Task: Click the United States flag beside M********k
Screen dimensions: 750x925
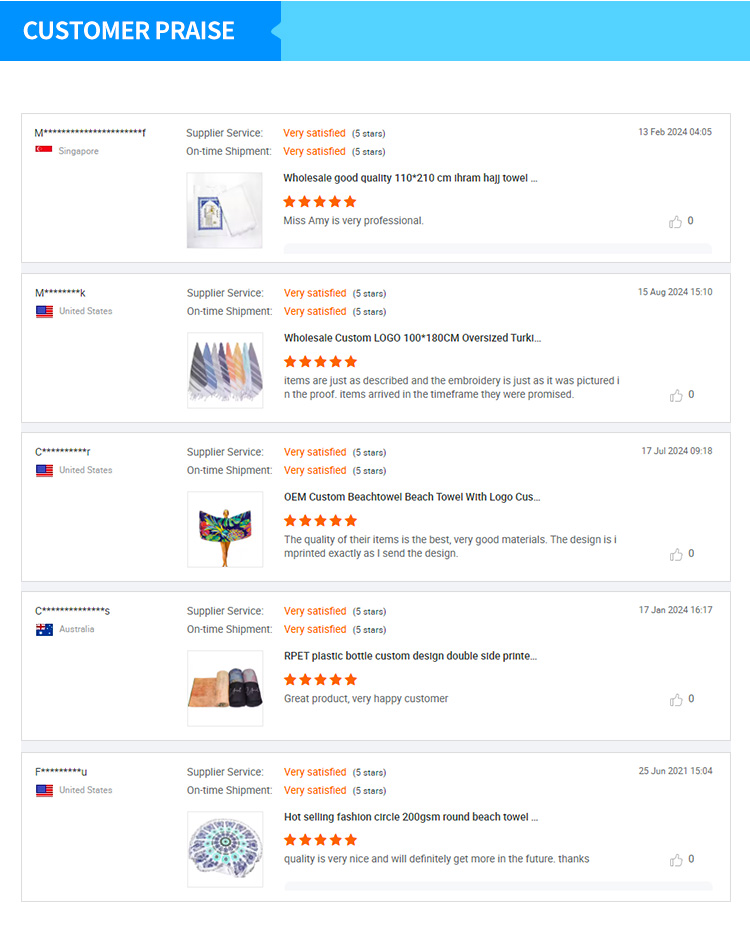Action: (44, 311)
